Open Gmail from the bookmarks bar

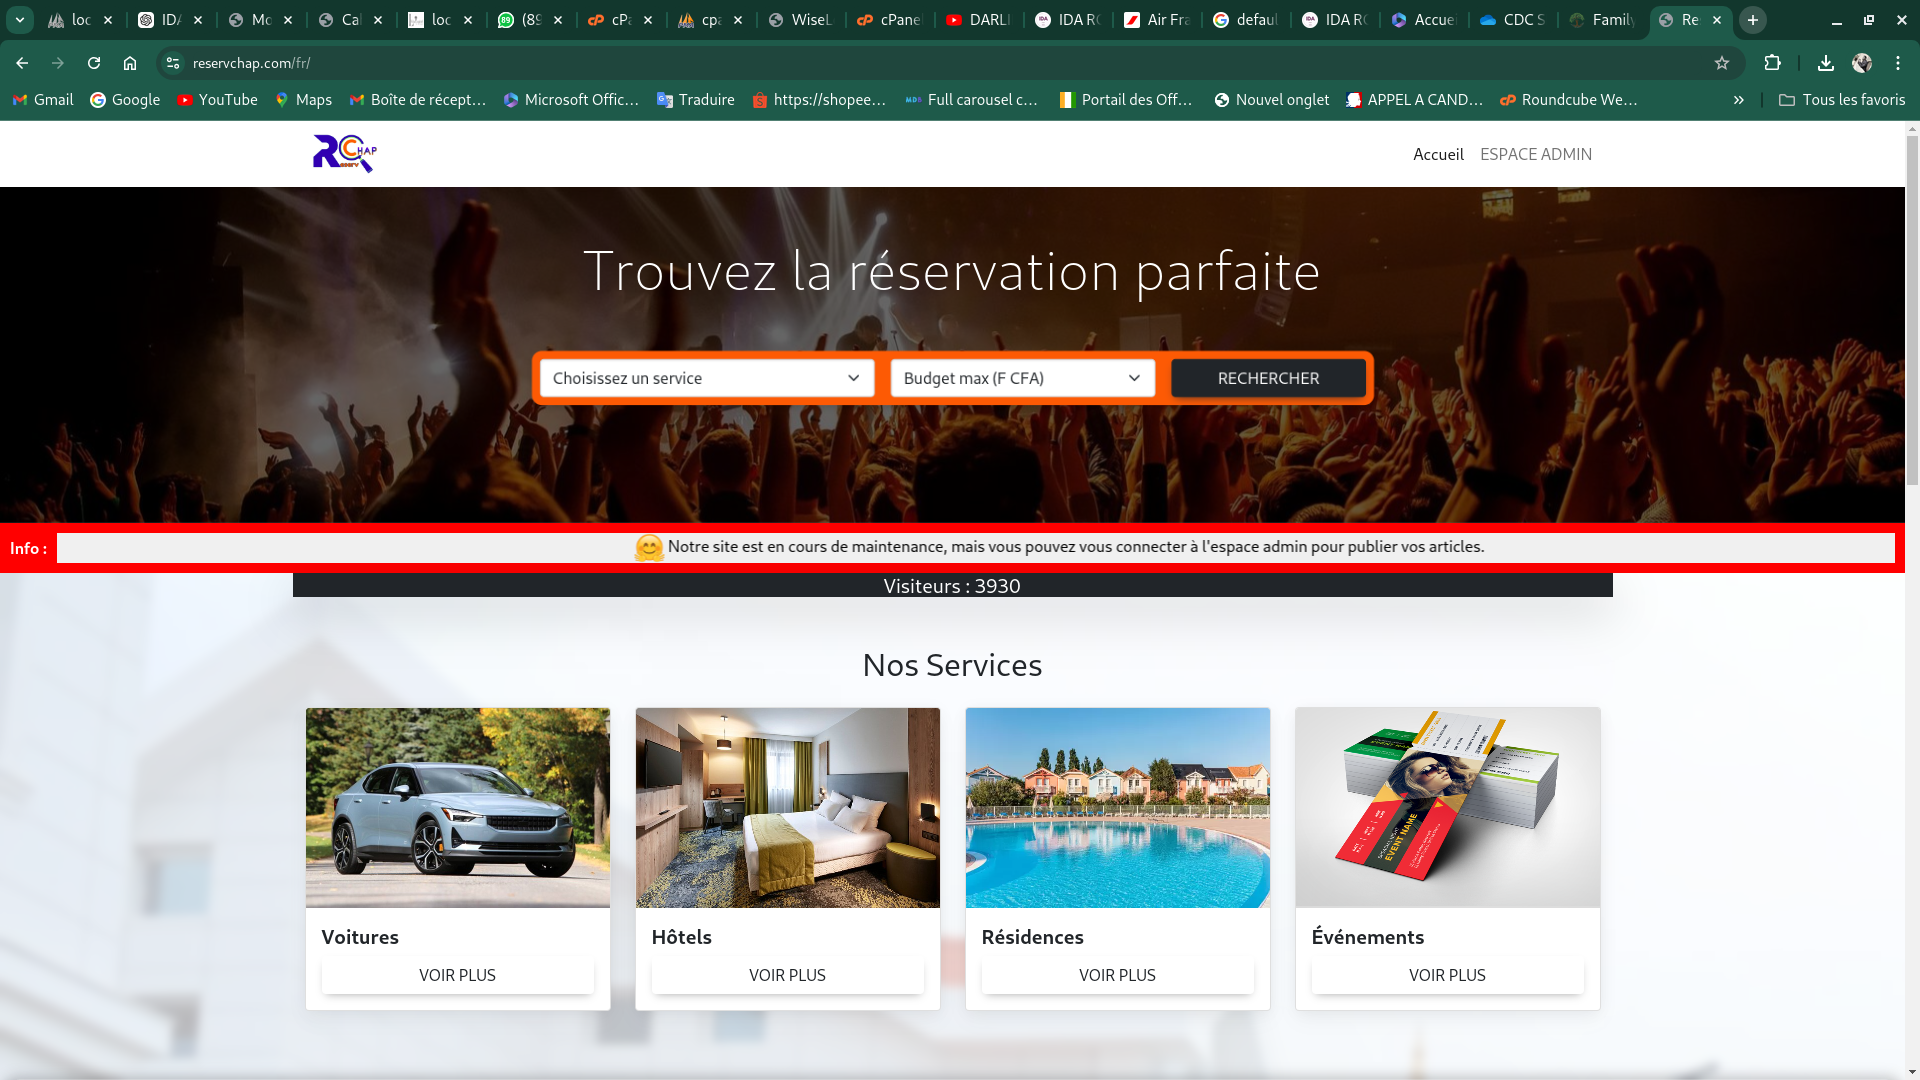(x=42, y=99)
